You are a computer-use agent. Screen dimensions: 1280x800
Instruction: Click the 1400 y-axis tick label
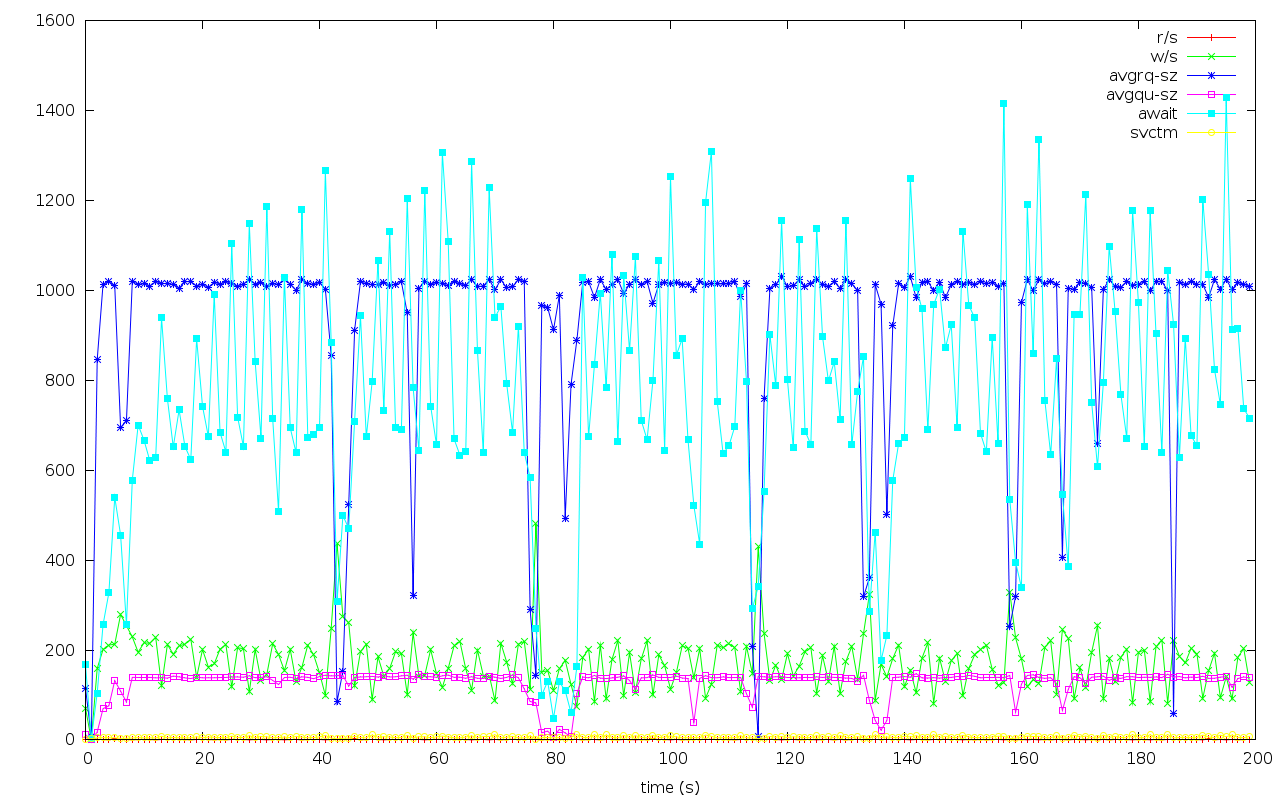[x=56, y=110]
